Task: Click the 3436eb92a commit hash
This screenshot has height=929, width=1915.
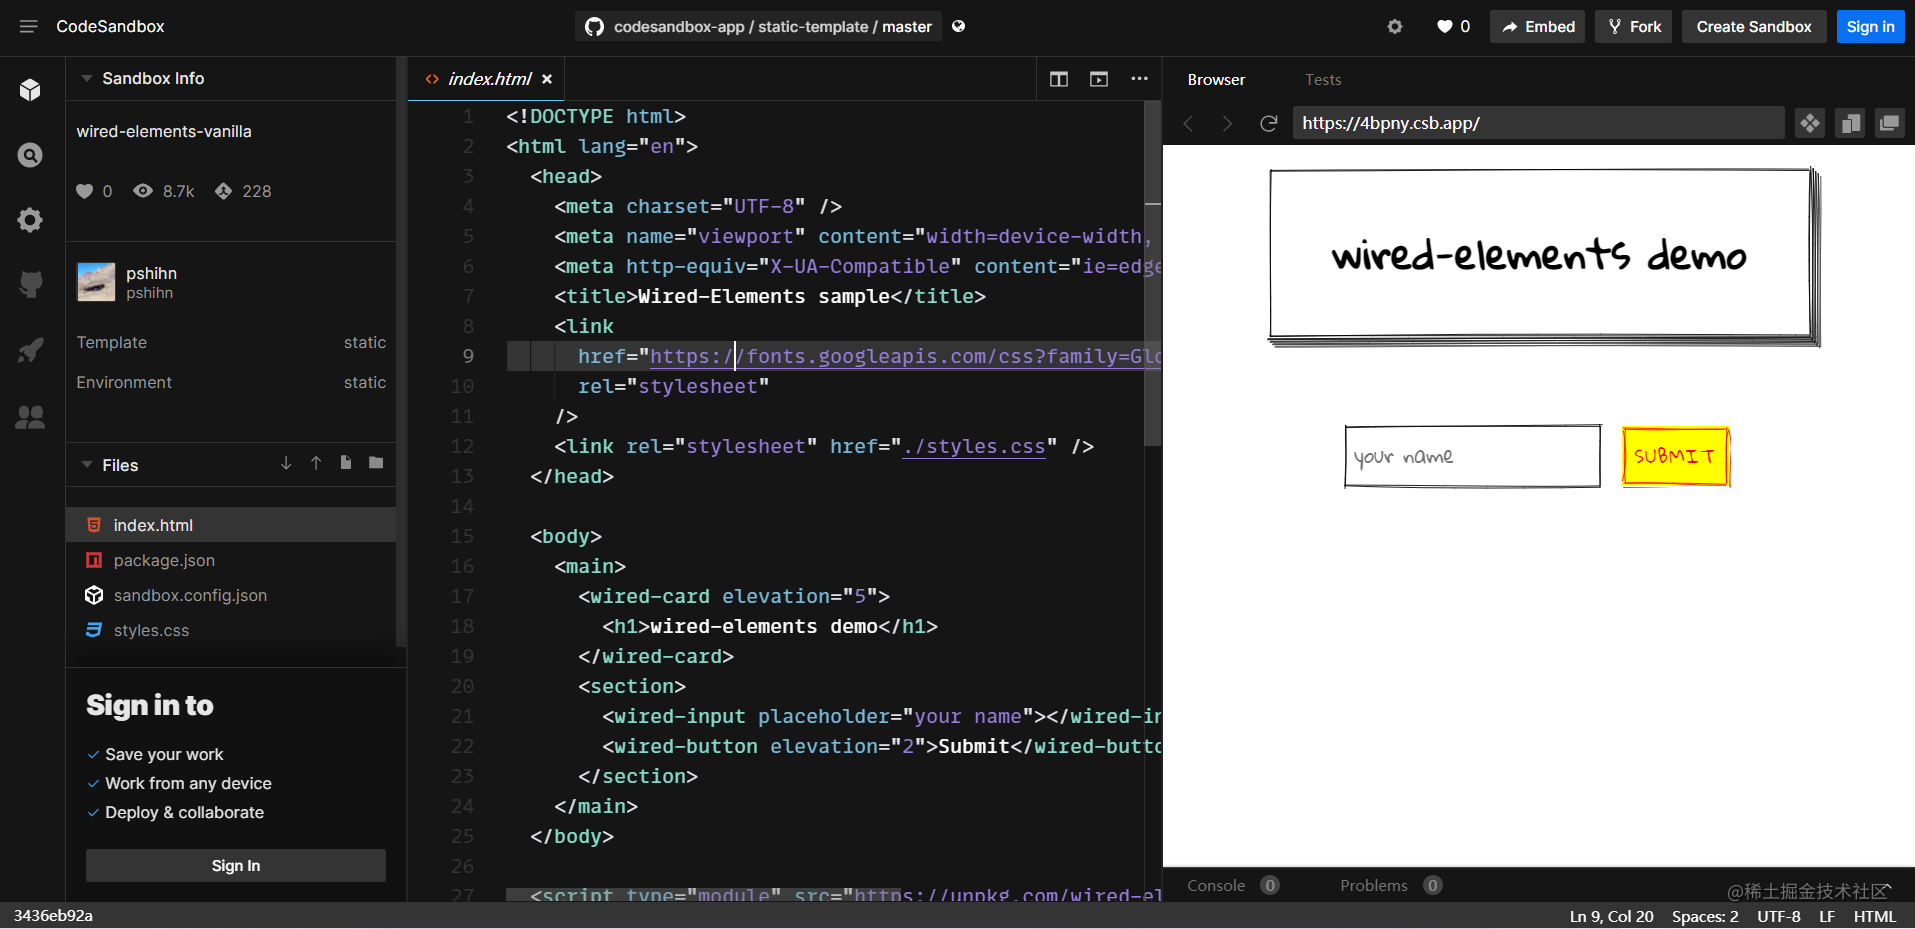Action: (53, 916)
